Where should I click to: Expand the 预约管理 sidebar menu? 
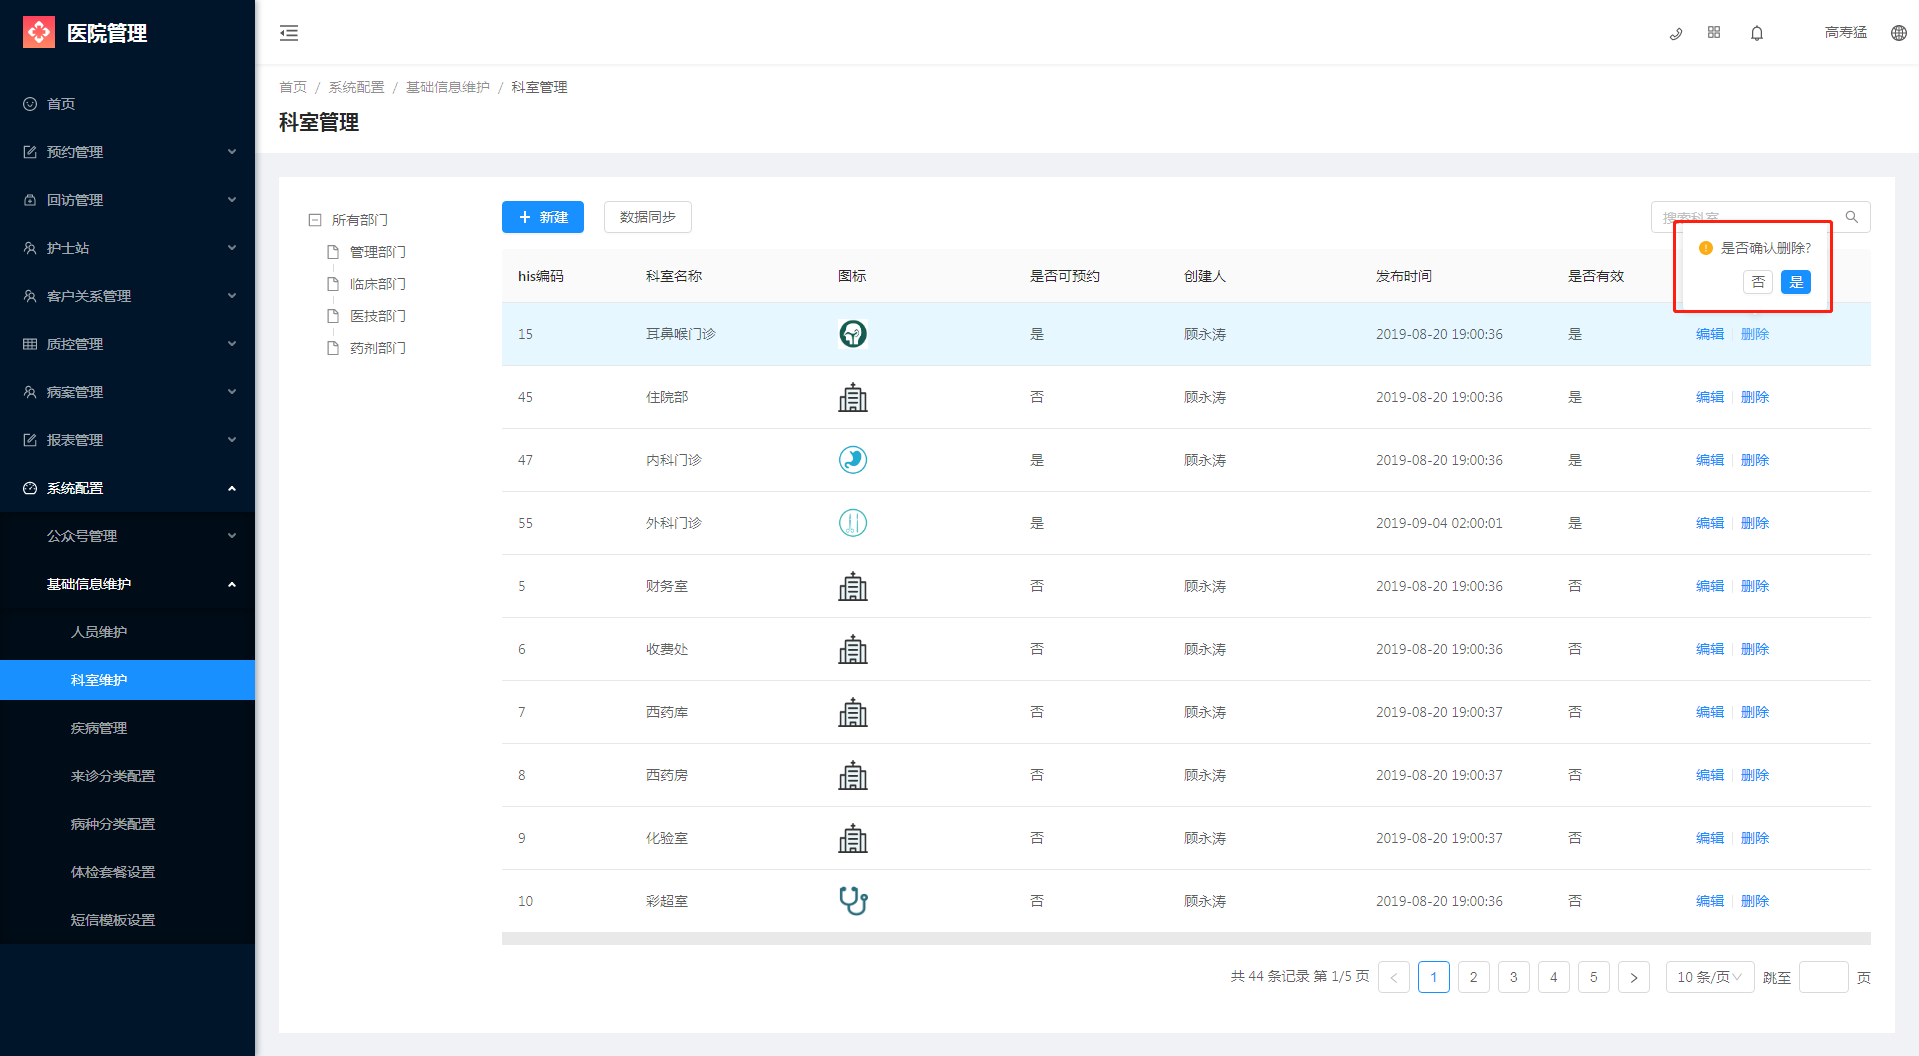pyautogui.click(x=127, y=152)
